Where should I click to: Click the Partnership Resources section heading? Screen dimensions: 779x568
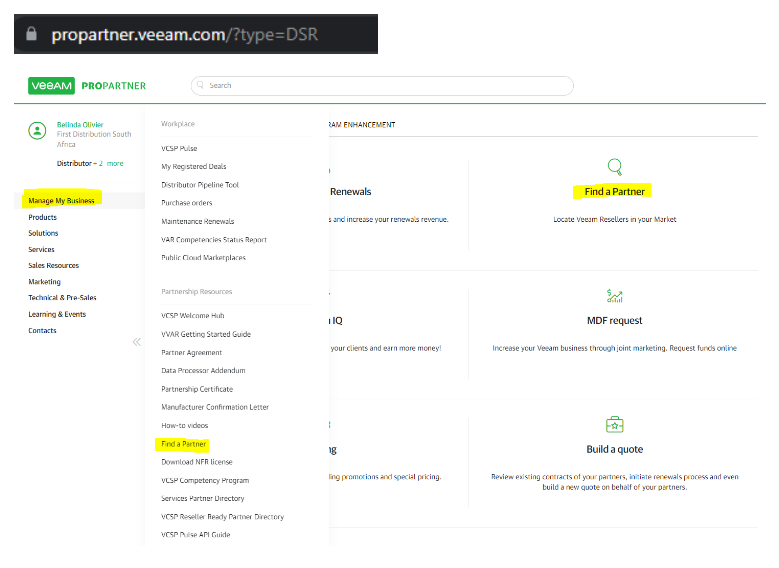tap(197, 292)
